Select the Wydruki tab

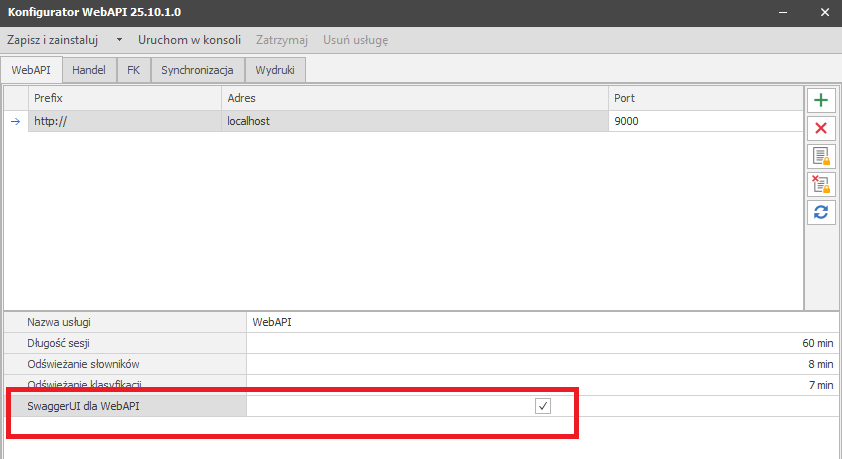[x=275, y=70]
